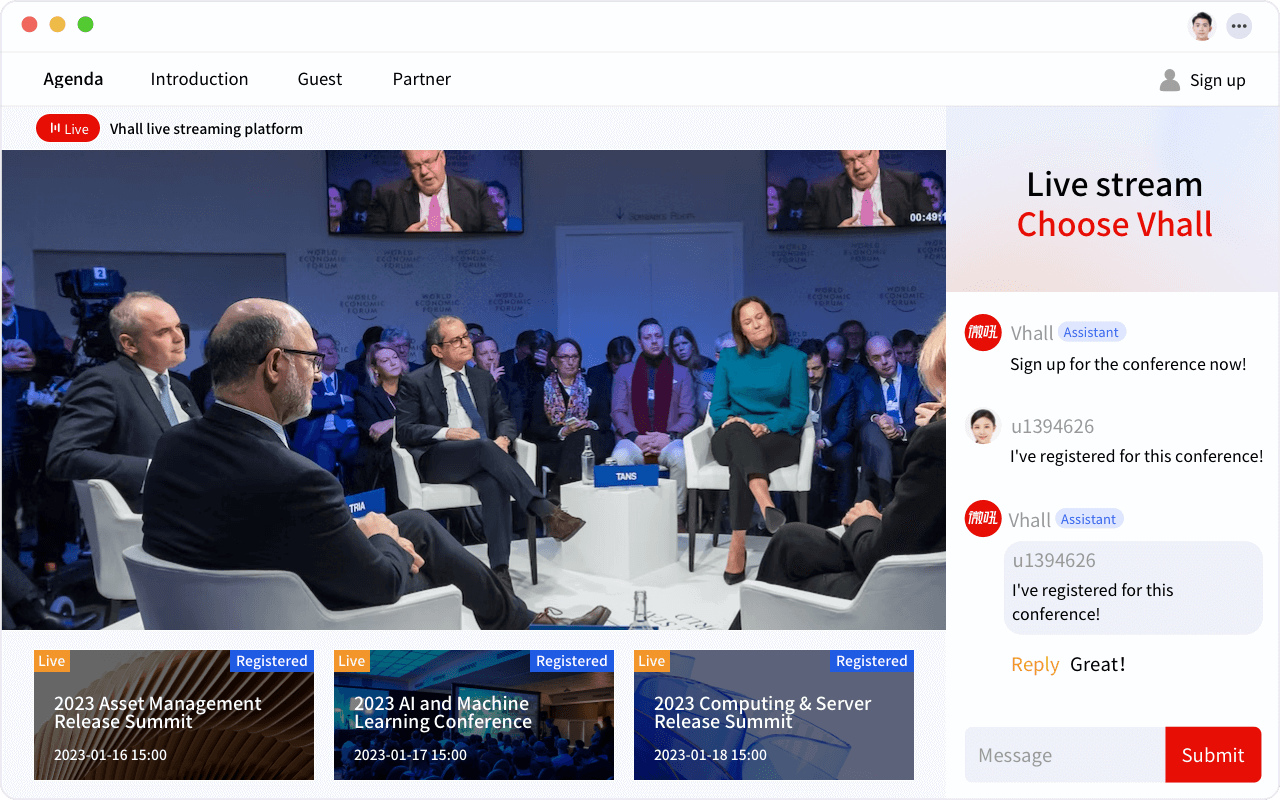Click user u1394626's avatar in chat
The width and height of the screenshot is (1280, 800).
tap(983, 426)
